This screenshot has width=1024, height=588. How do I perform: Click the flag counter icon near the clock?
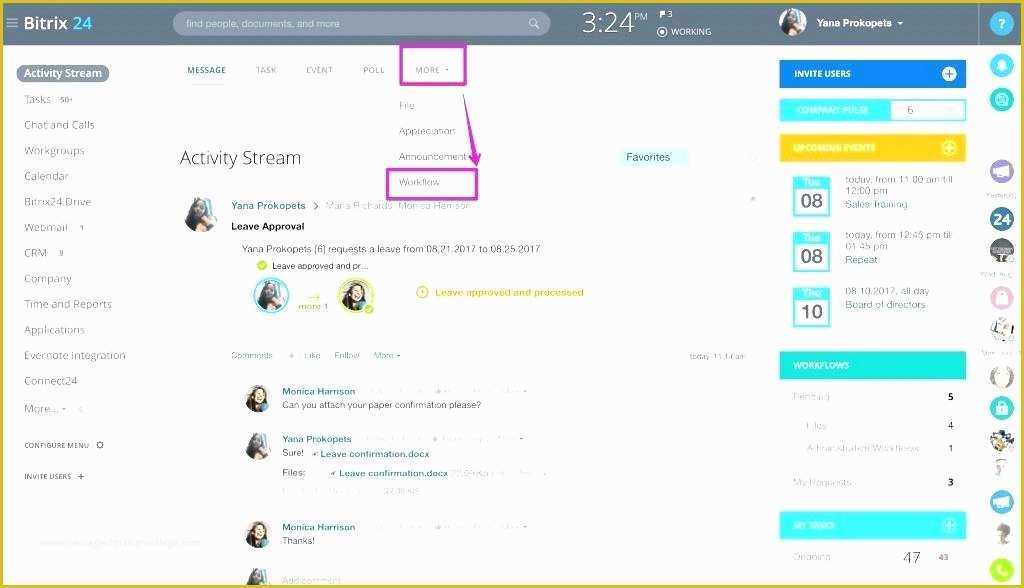[x=665, y=14]
